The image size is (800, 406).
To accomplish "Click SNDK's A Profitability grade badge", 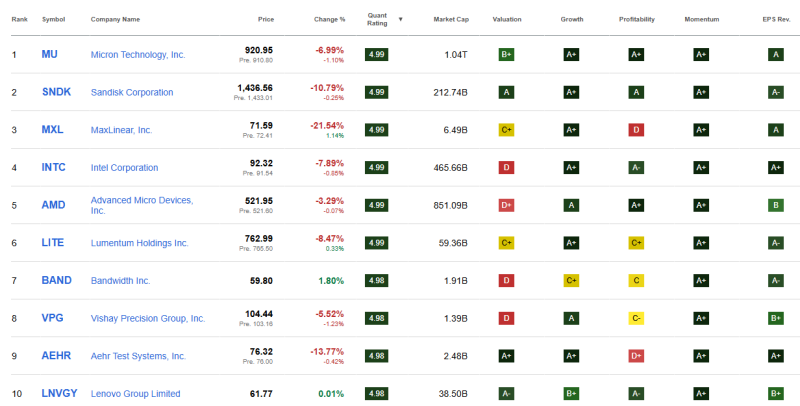I will (636, 92).
